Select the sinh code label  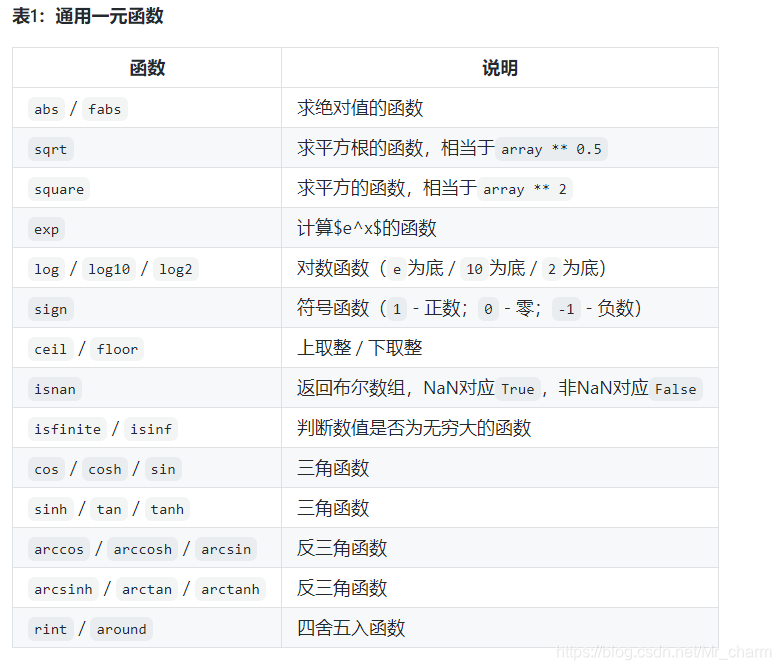51,509
